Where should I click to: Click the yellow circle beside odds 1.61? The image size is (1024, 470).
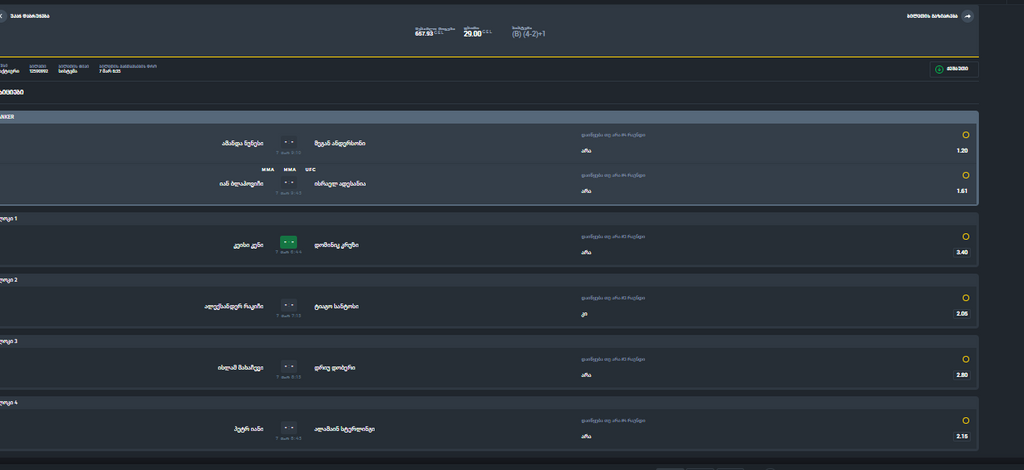(x=965, y=175)
